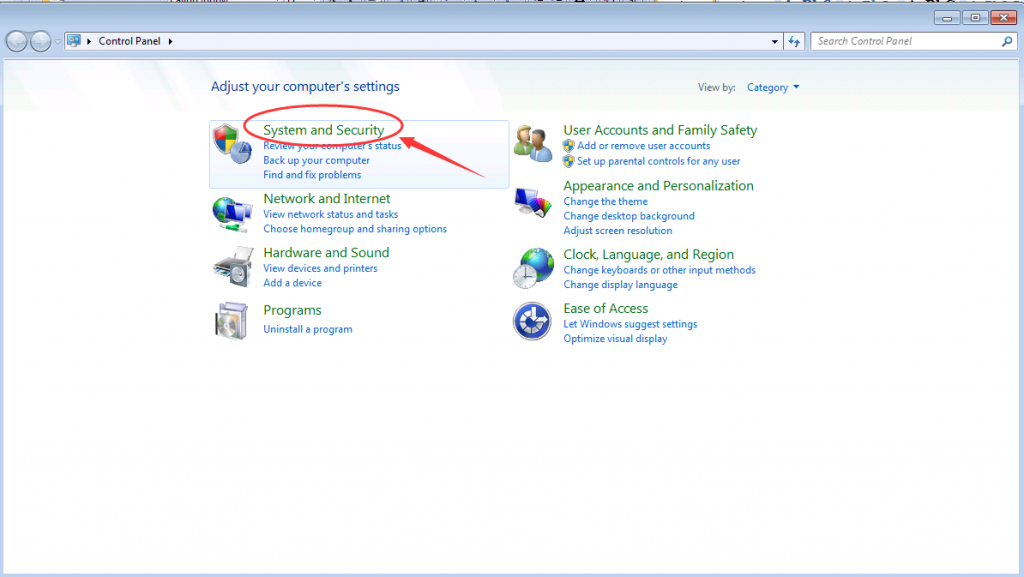This screenshot has height=577, width=1024.
Task: Open the Programs disc box icon
Action: pyautogui.click(x=231, y=320)
